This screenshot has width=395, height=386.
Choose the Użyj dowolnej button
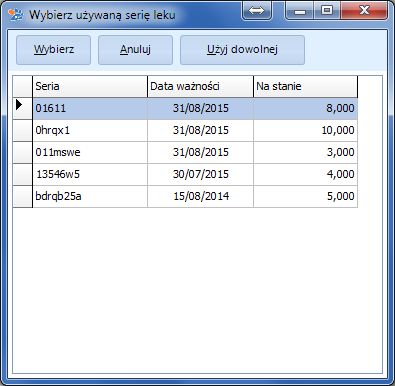(242, 50)
